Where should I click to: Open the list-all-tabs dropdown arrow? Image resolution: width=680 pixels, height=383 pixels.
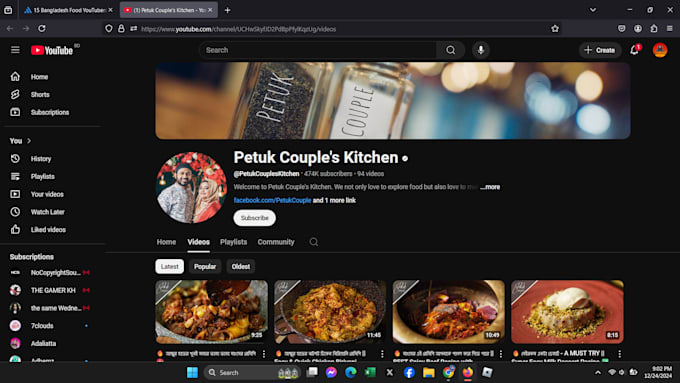pyautogui.click(x=593, y=10)
